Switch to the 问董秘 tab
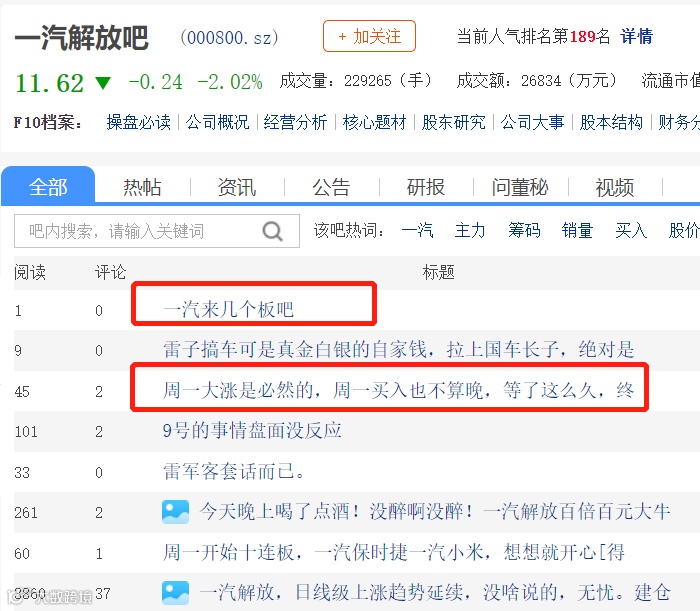700x611 pixels. coord(520,187)
